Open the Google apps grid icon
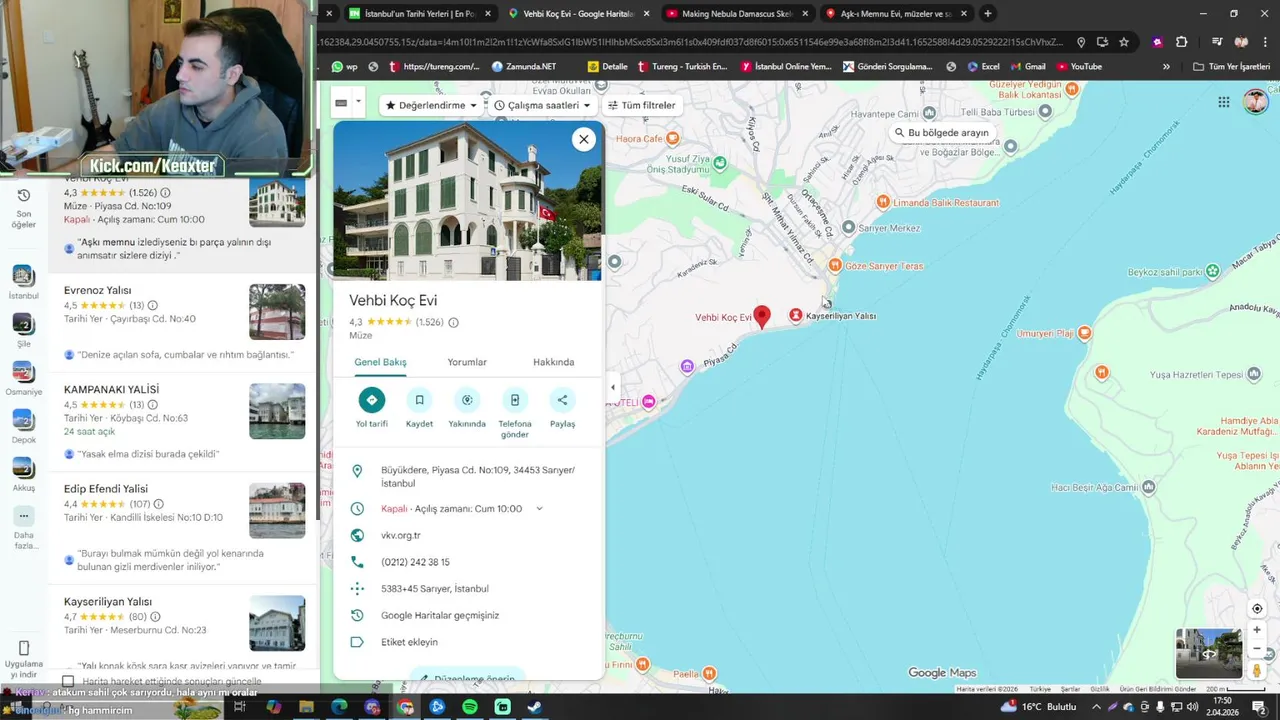This screenshot has height=720, width=1280. (1224, 102)
